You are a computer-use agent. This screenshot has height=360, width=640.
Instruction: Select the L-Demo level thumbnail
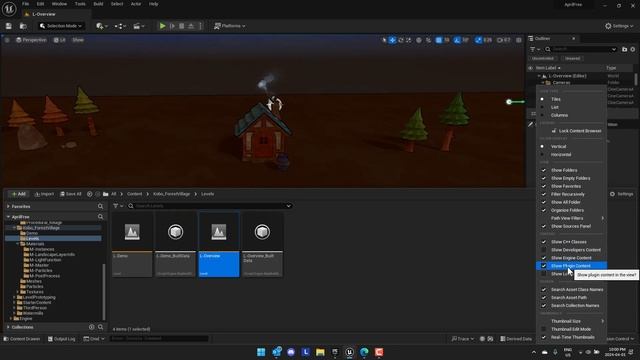point(132,244)
